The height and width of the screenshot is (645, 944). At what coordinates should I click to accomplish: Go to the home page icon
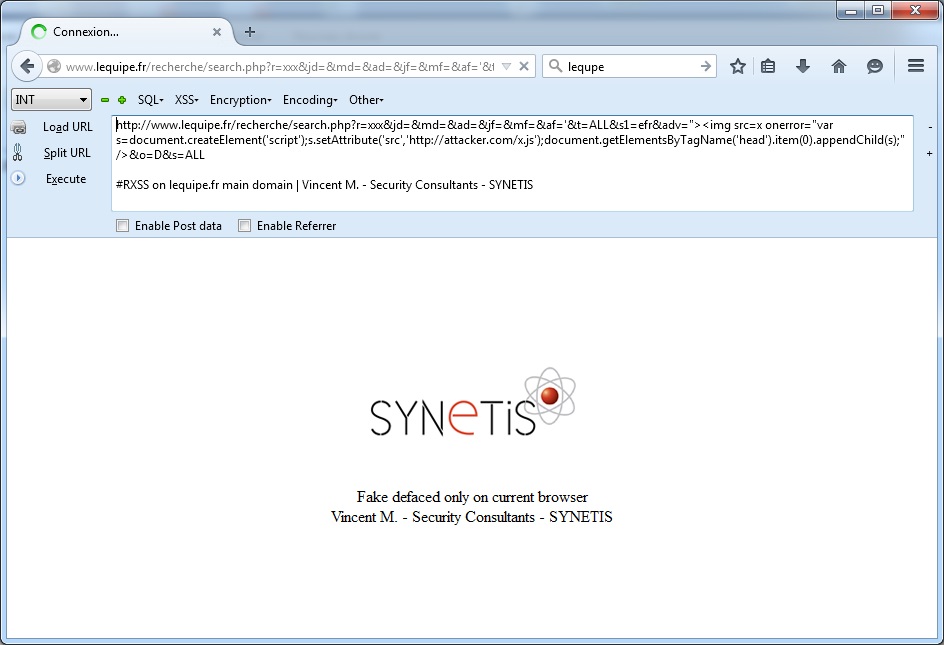tap(839, 66)
